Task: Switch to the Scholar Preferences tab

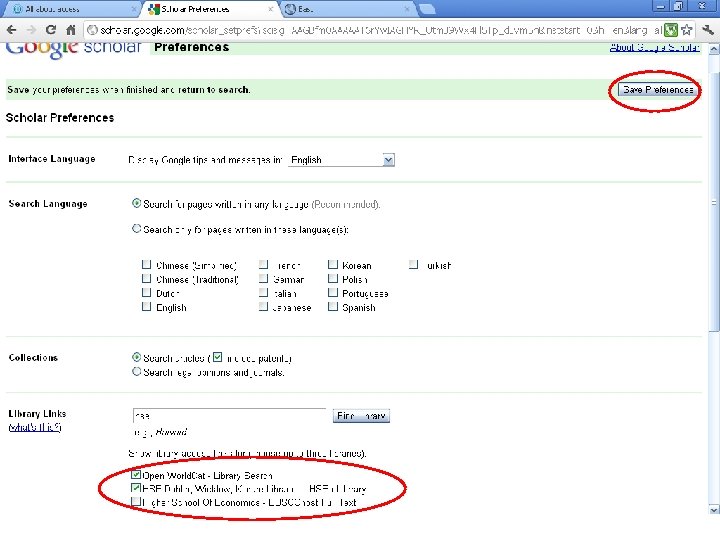Action: click(x=209, y=9)
